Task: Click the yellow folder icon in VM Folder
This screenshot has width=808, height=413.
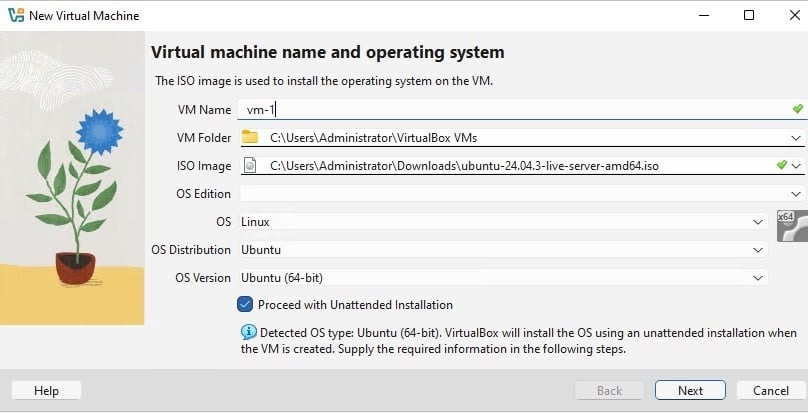Action: [250, 137]
